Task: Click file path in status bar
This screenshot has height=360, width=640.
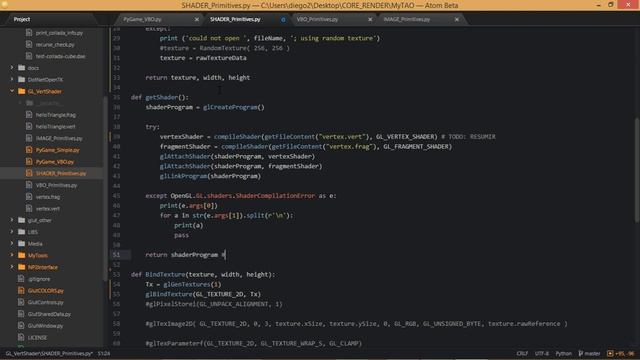Action: point(49,353)
